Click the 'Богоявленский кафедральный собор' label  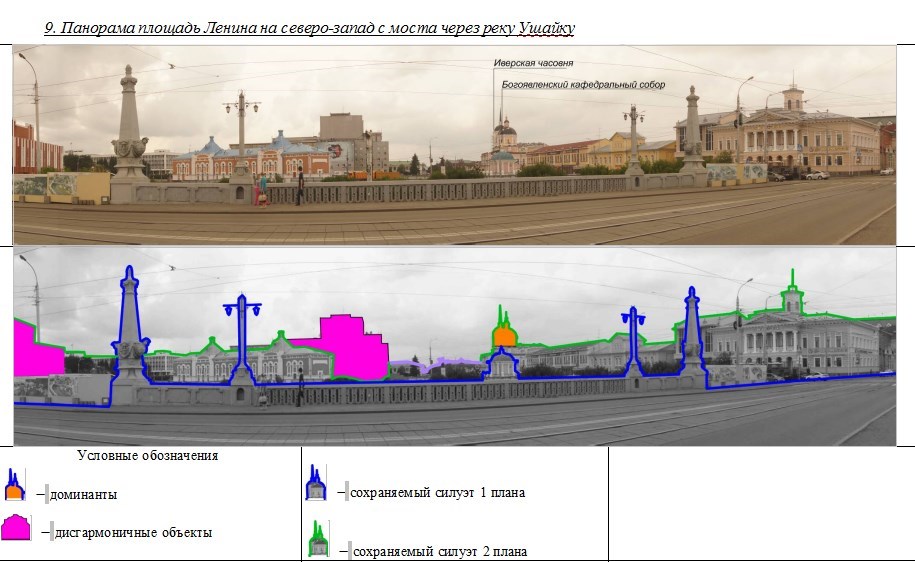(x=583, y=85)
